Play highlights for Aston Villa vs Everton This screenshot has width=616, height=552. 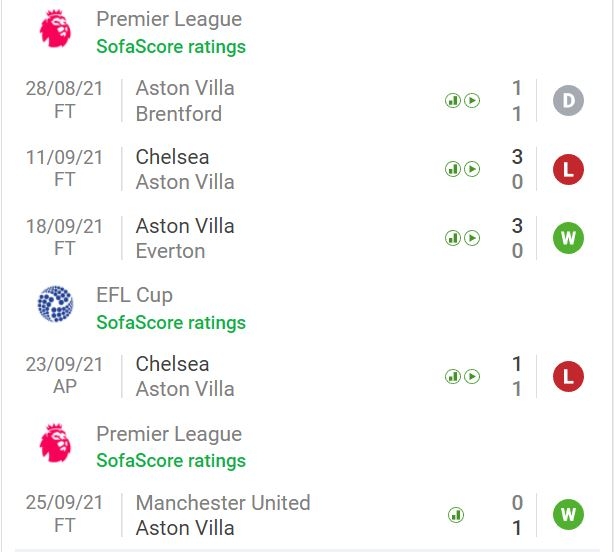(x=472, y=238)
